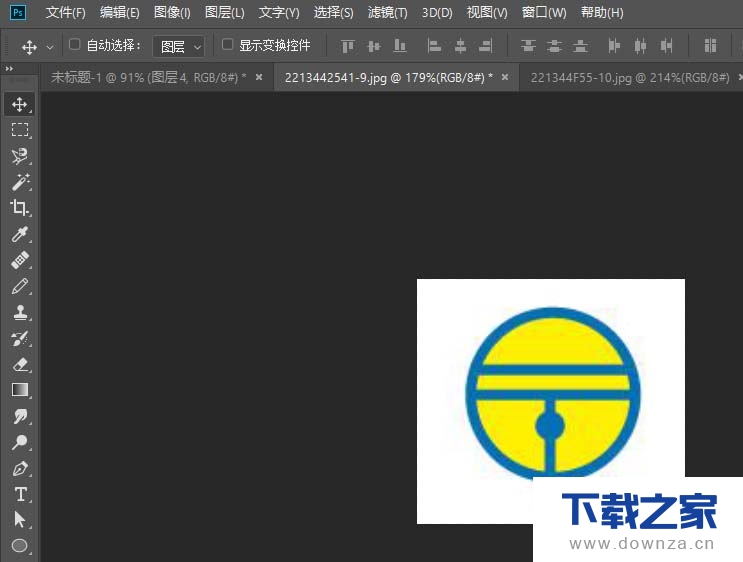Viewport: 743px width, 562px height.
Task: Distribute vertical centers in options bar
Action: pos(554,46)
